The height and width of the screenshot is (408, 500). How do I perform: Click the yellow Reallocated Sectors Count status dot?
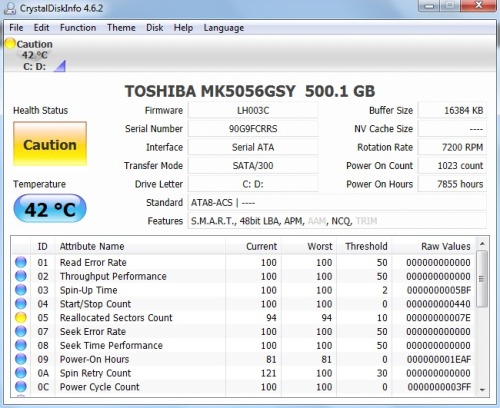coord(21,318)
